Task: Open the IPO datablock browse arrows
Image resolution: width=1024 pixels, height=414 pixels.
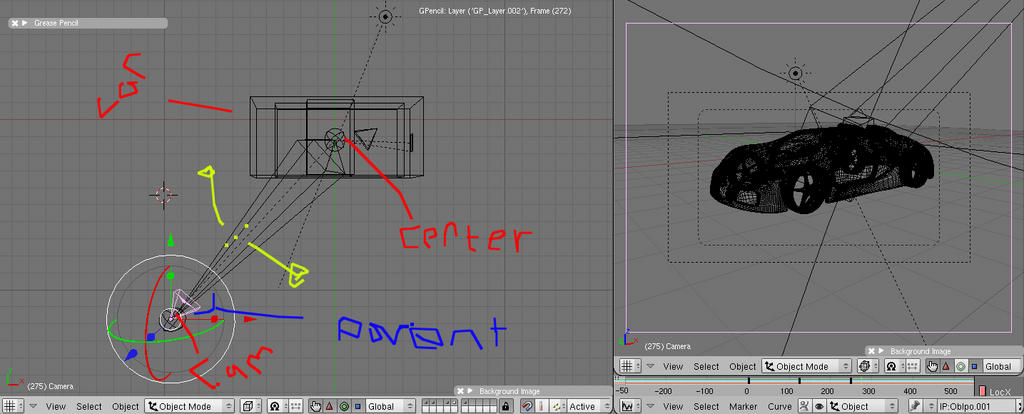Action: click(931, 407)
